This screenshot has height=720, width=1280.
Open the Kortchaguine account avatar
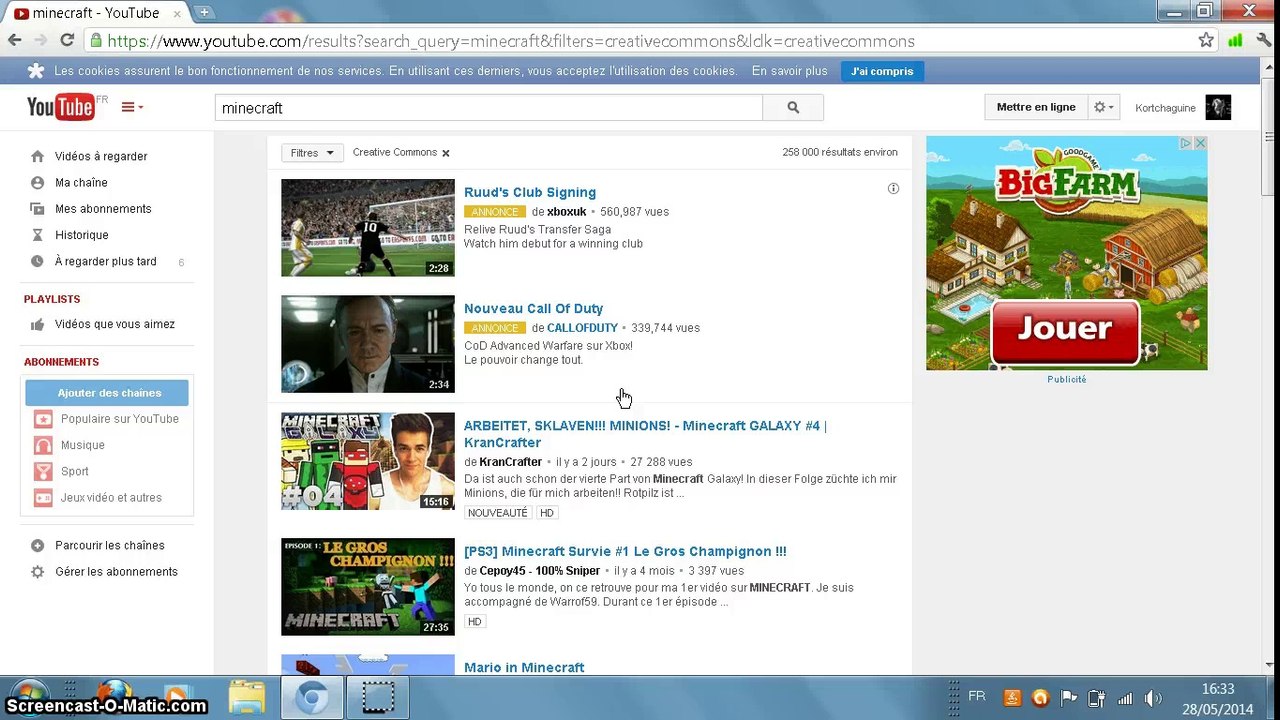1218,107
